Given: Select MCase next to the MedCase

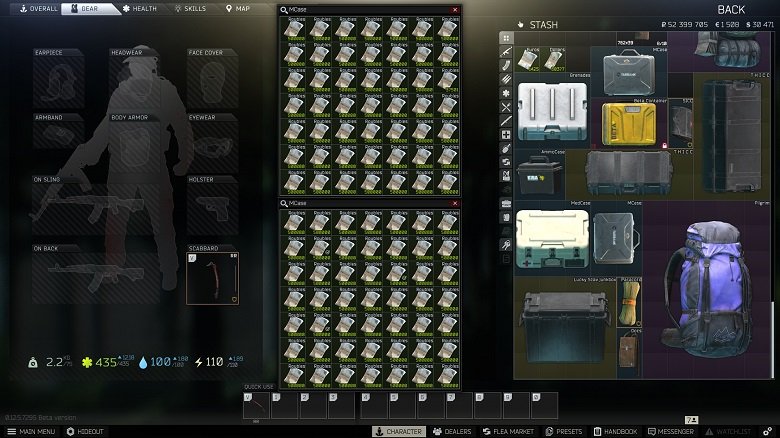Looking at the screenshot, I should (x=616, y=238).
